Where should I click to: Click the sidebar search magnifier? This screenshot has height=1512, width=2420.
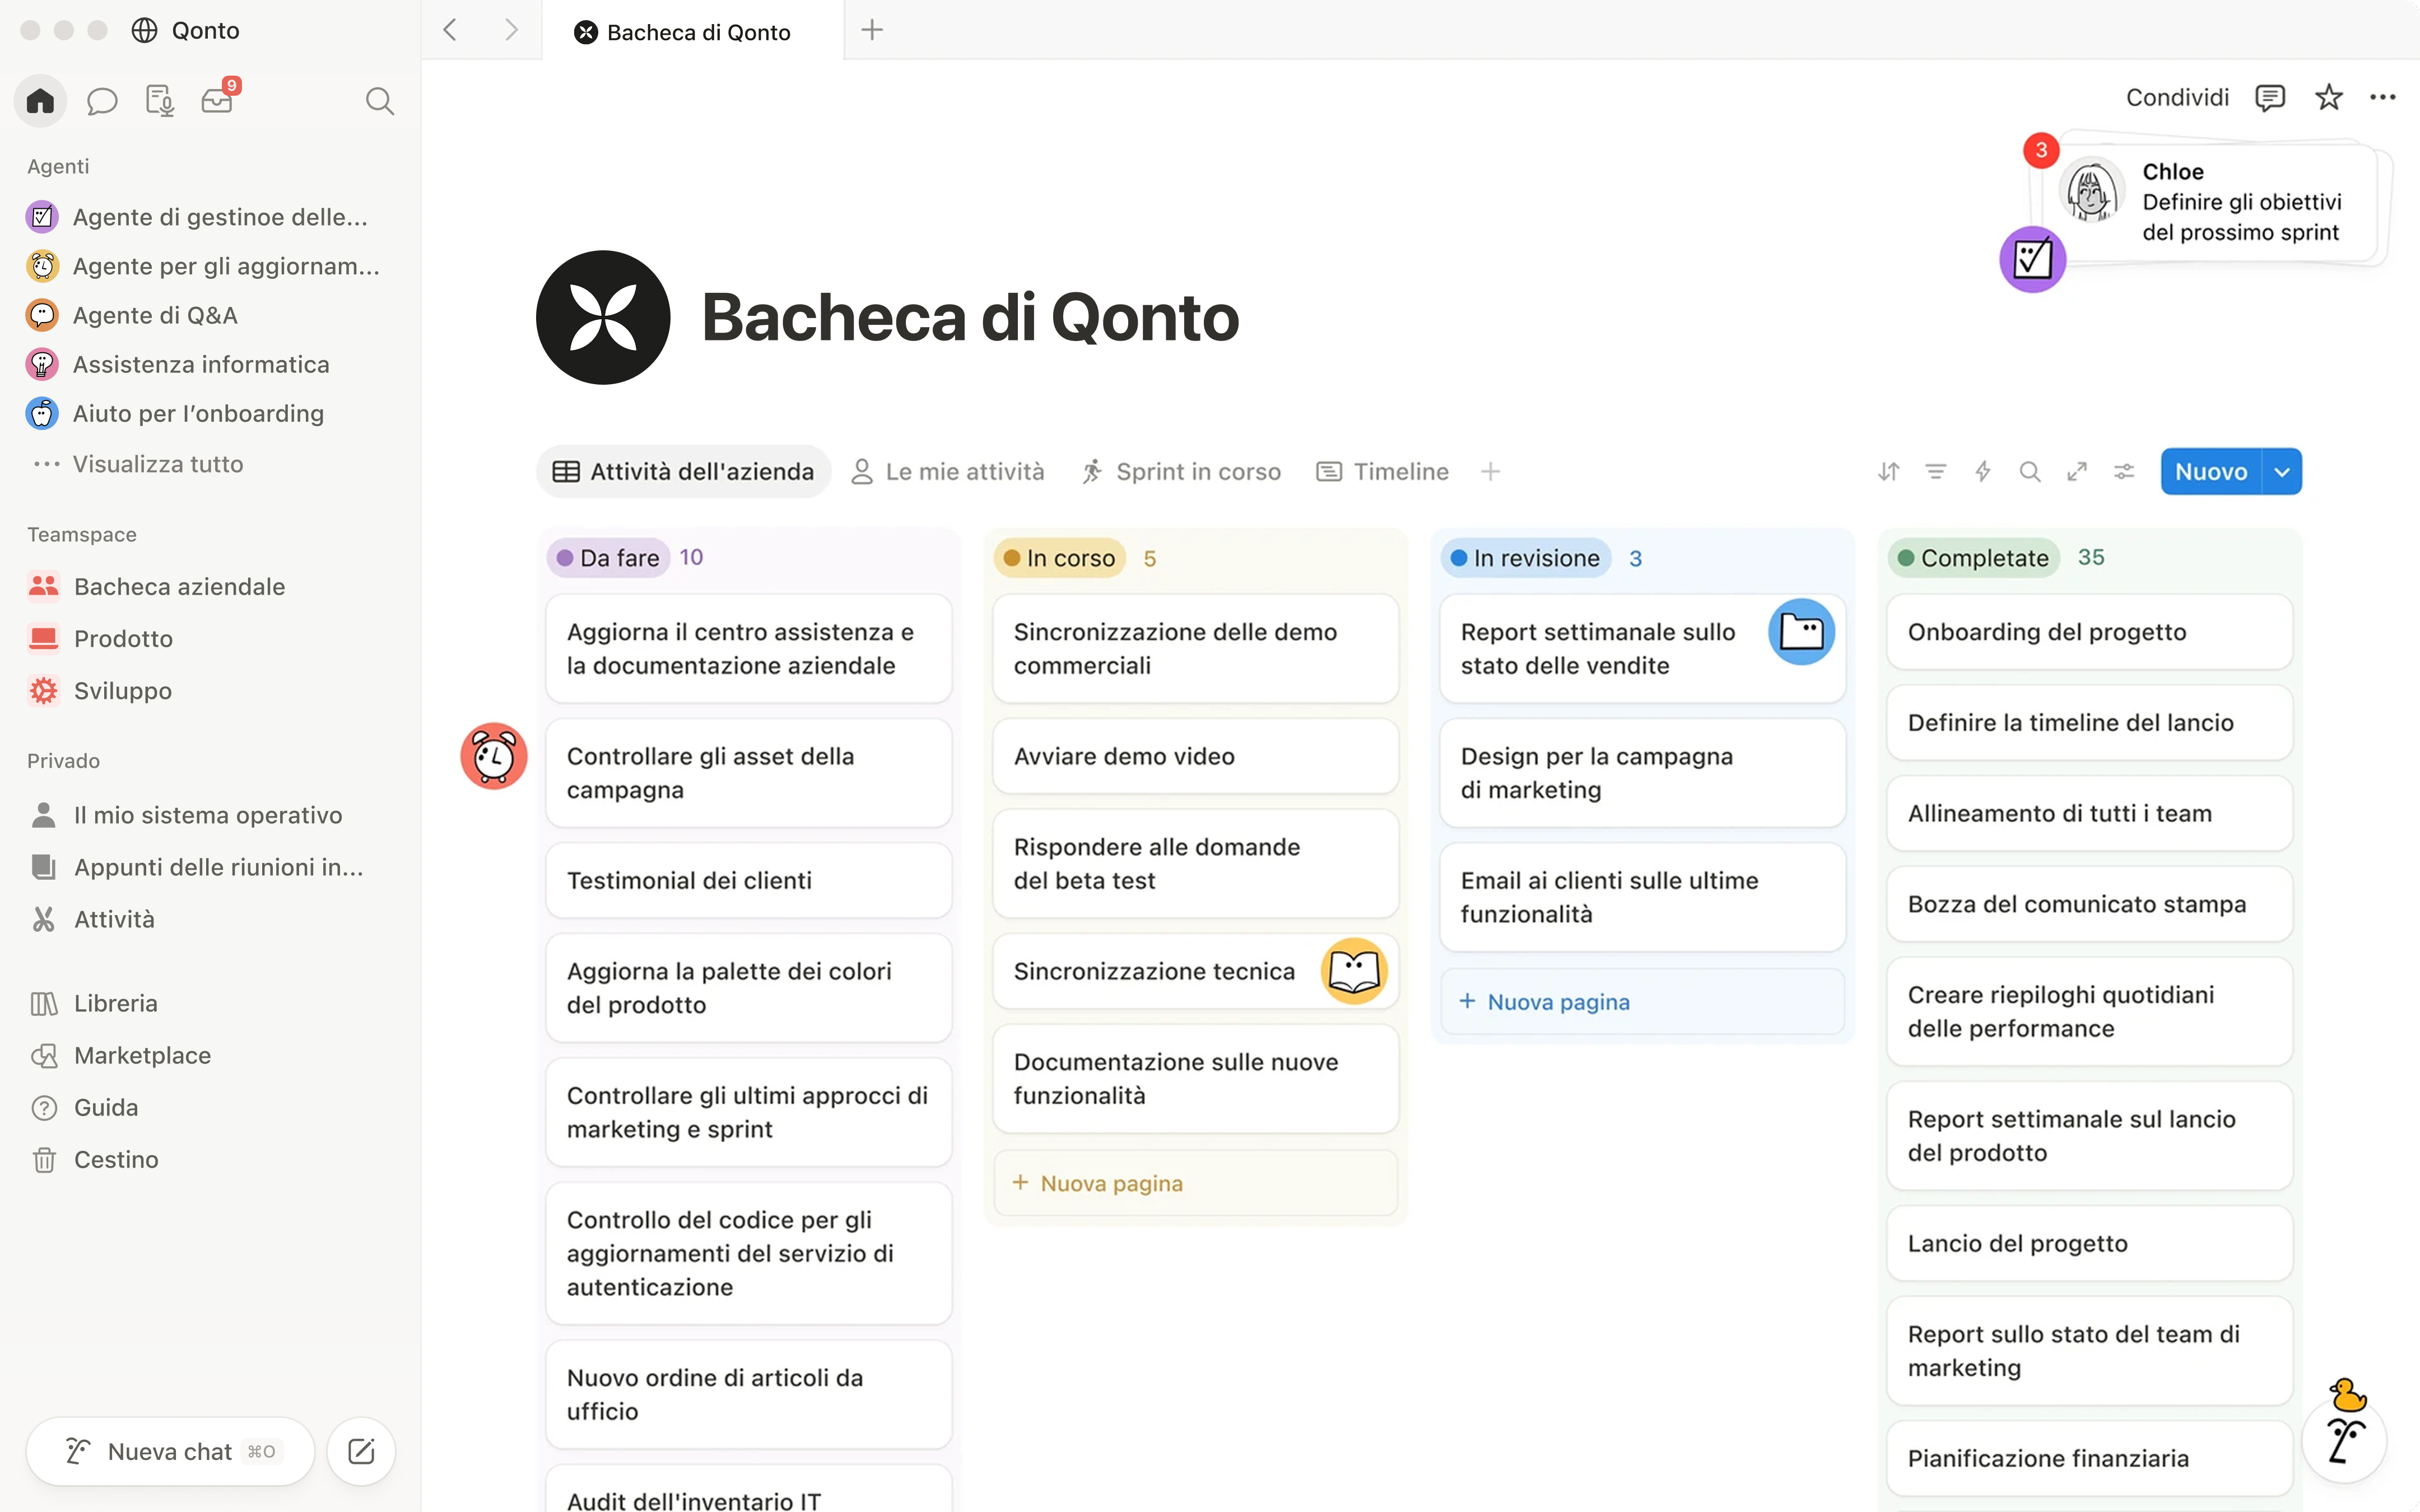pyautogui.click(x=379, y=101)
